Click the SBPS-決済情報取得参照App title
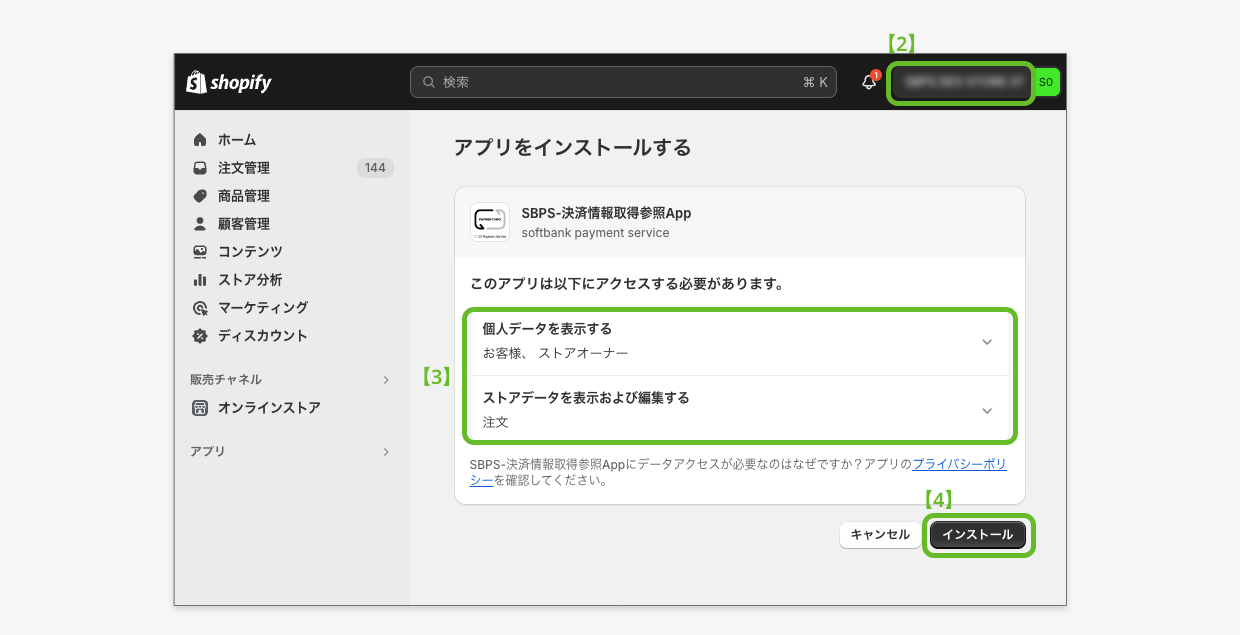The image size is (1240, 635). (606, 213)
